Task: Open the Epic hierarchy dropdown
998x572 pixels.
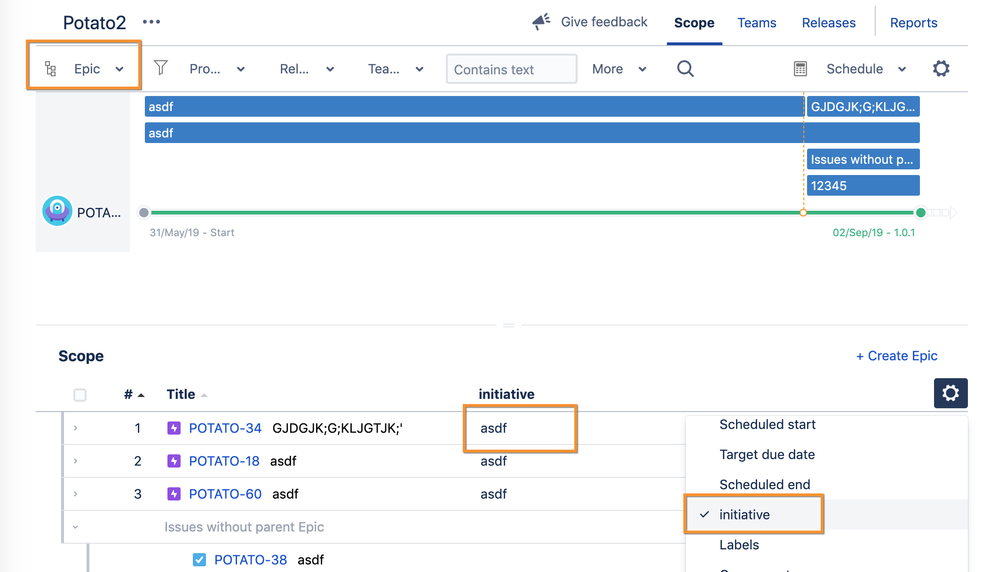Action: tap(83, 69)
